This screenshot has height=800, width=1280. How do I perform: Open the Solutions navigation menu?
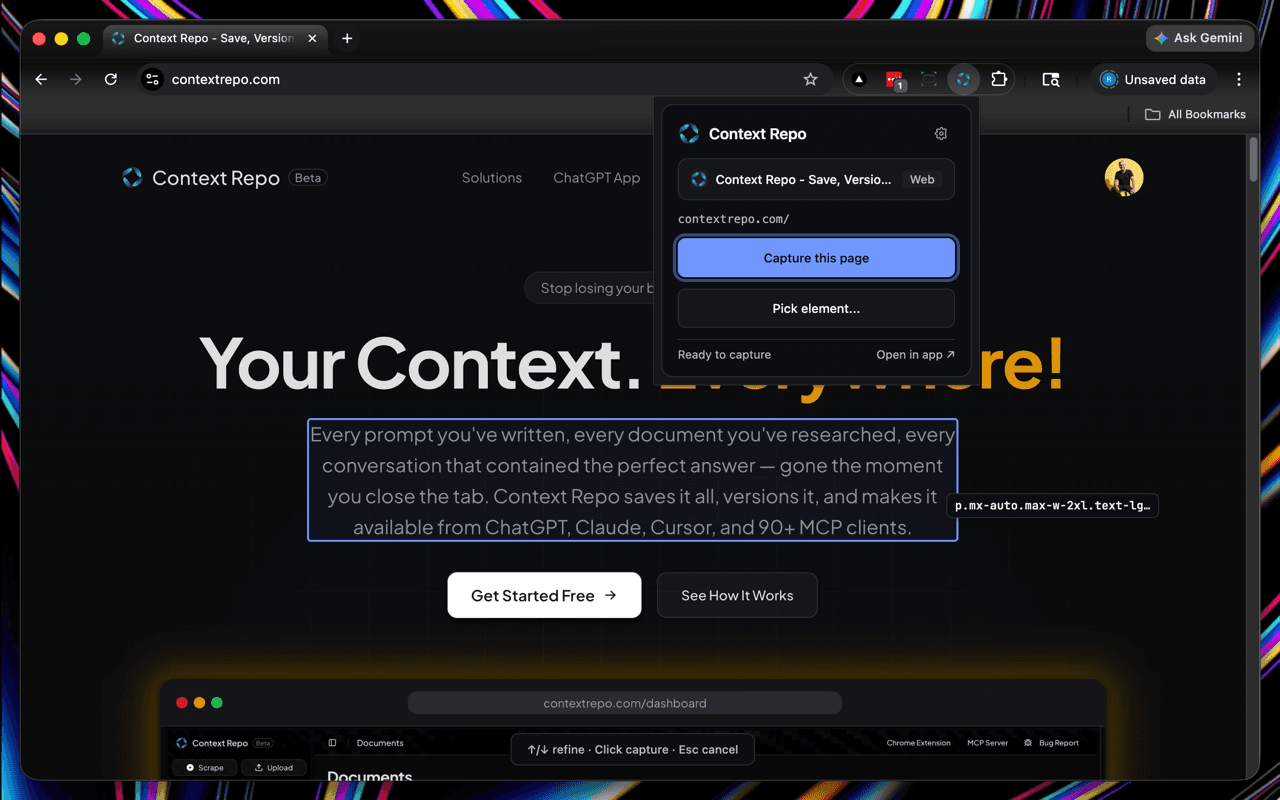tap(492, 178)
